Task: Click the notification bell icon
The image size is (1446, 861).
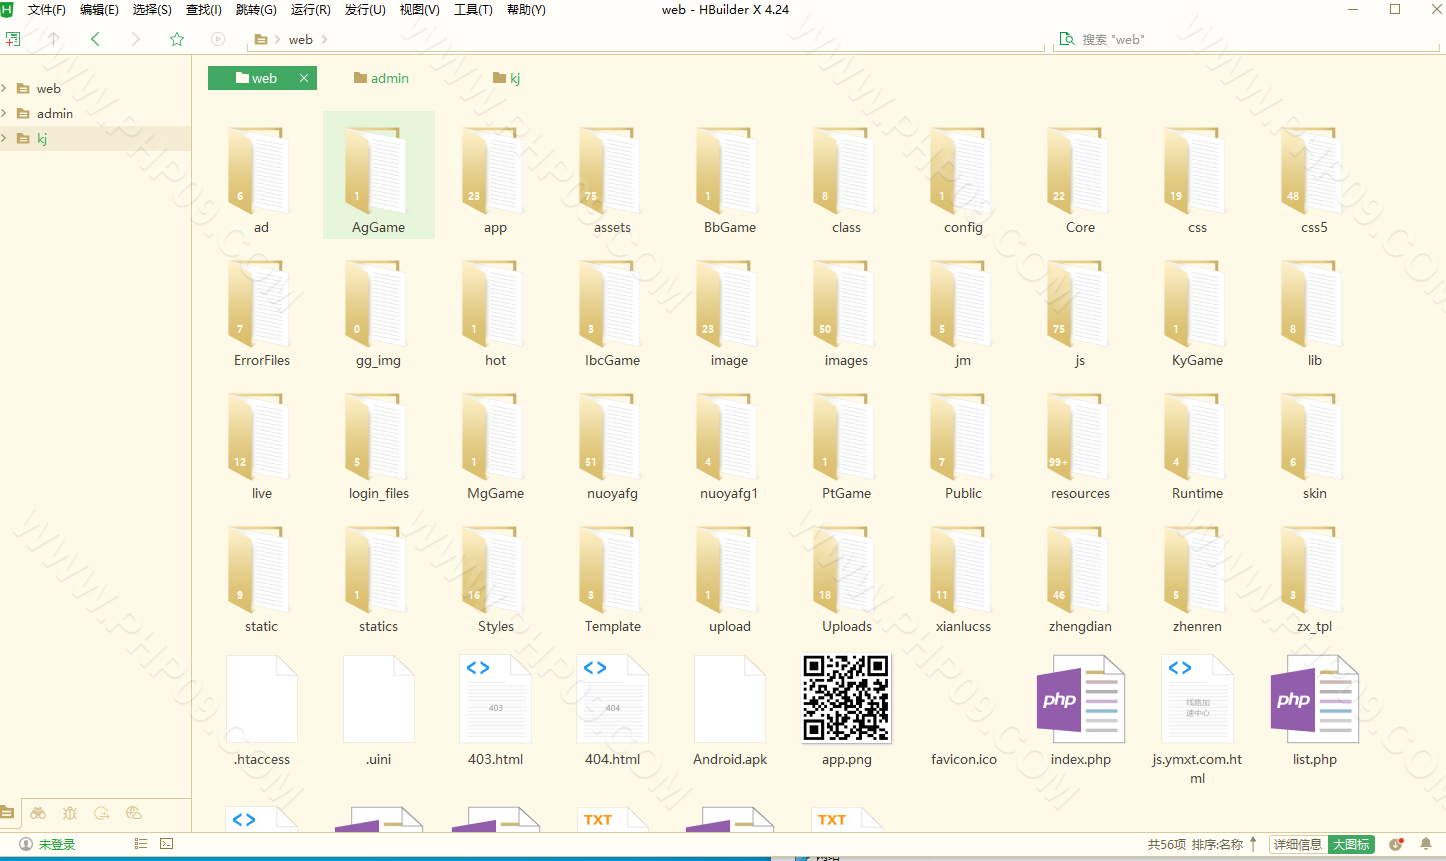Action: [1426, 844]
